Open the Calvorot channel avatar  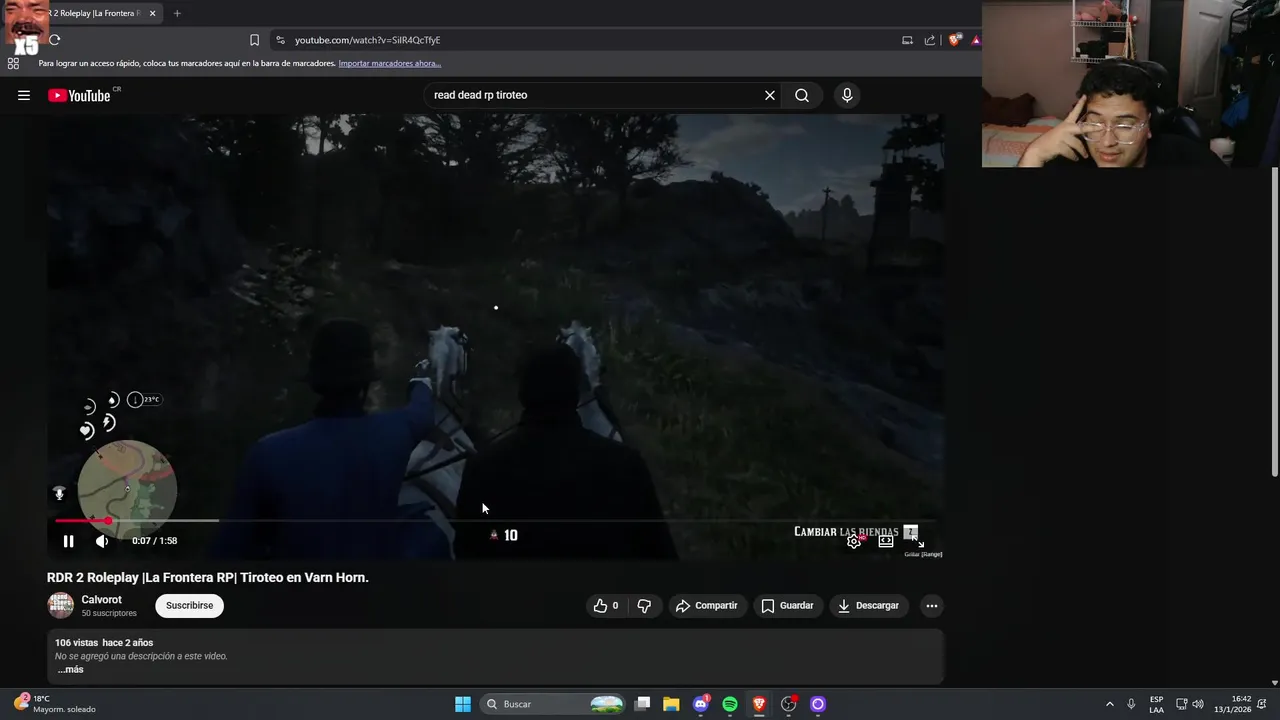61,605
